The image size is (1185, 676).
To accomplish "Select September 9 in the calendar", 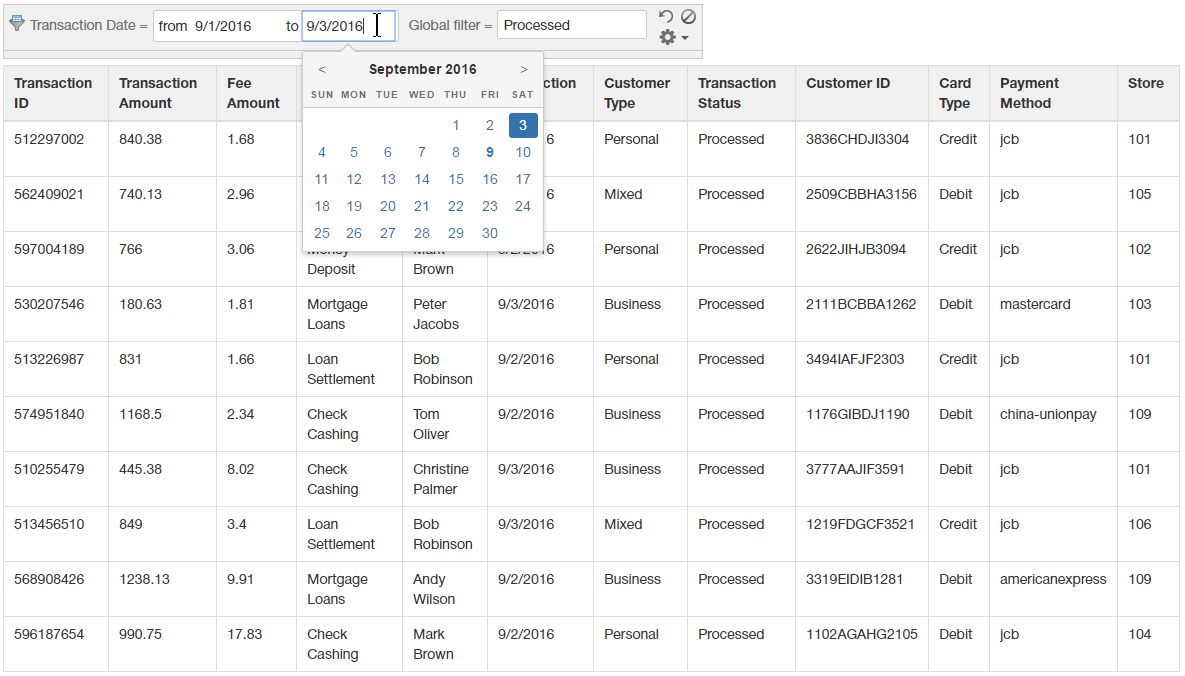I will [490, 152].
